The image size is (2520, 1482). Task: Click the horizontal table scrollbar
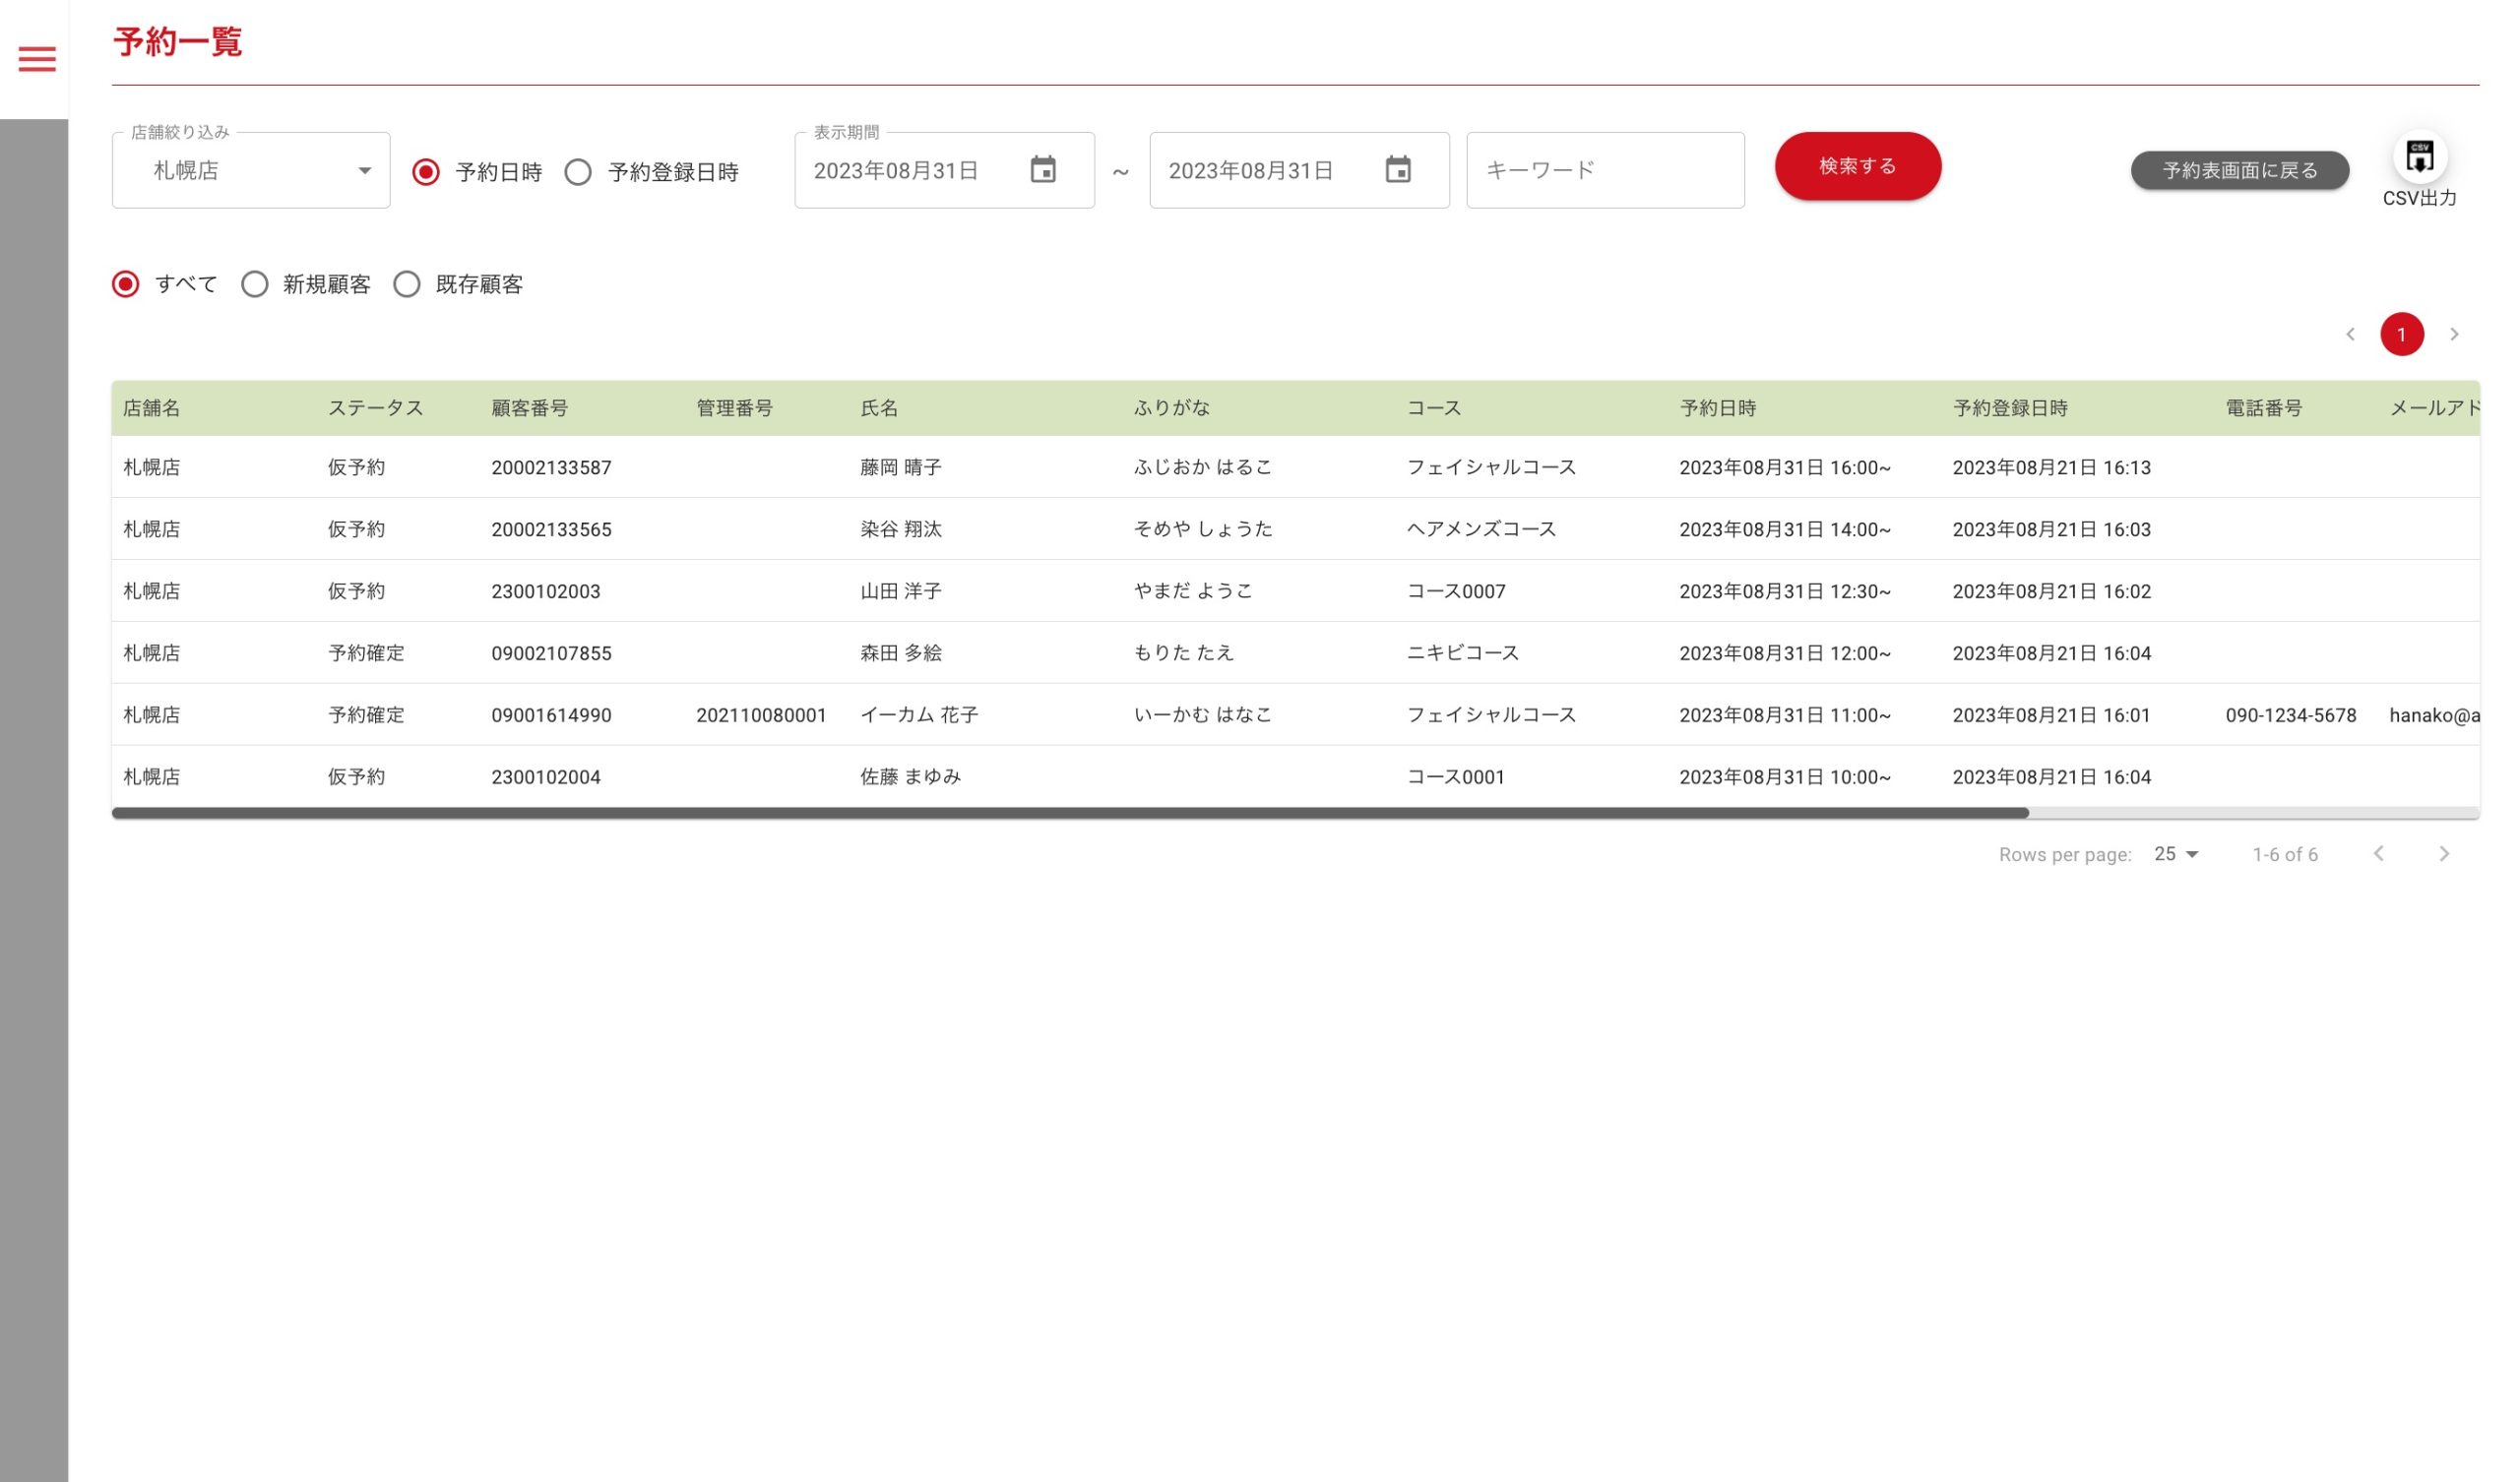click(x=1070, y=813)
